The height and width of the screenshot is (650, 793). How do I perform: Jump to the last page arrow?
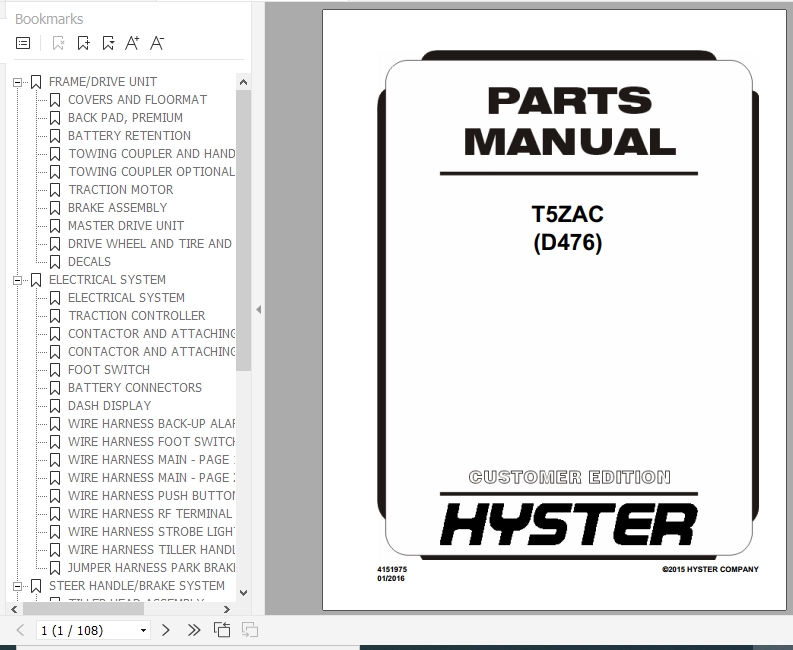194,630
